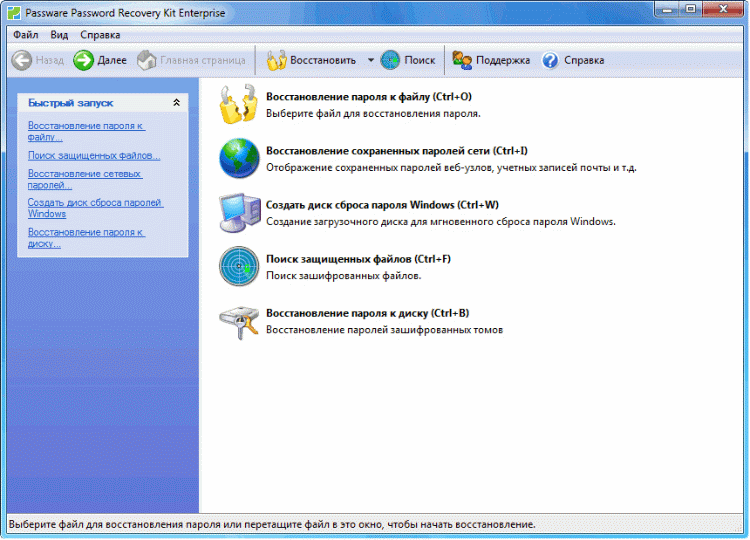Click the broken padlocks file recovery icon
Screen dimensions: 750x540
point(239,104)
